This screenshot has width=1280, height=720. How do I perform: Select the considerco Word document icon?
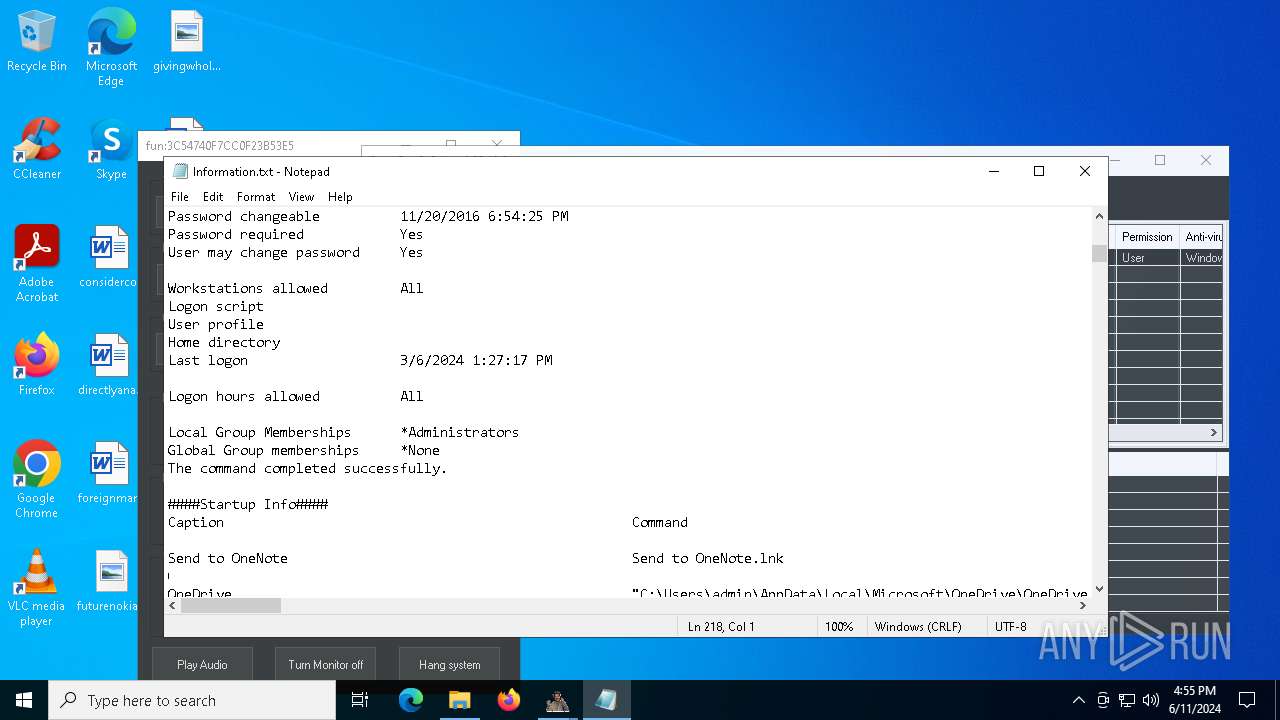point(108,258)
